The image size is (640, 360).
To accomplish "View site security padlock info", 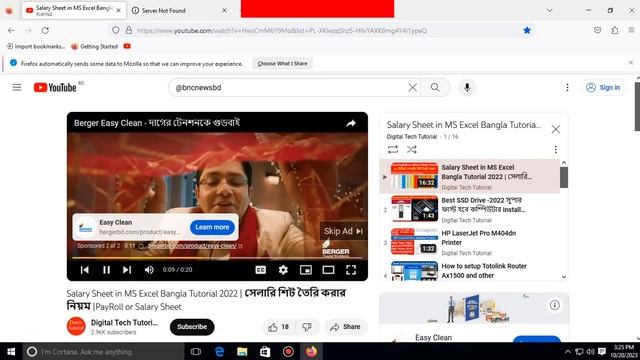I will coord(129,30).
